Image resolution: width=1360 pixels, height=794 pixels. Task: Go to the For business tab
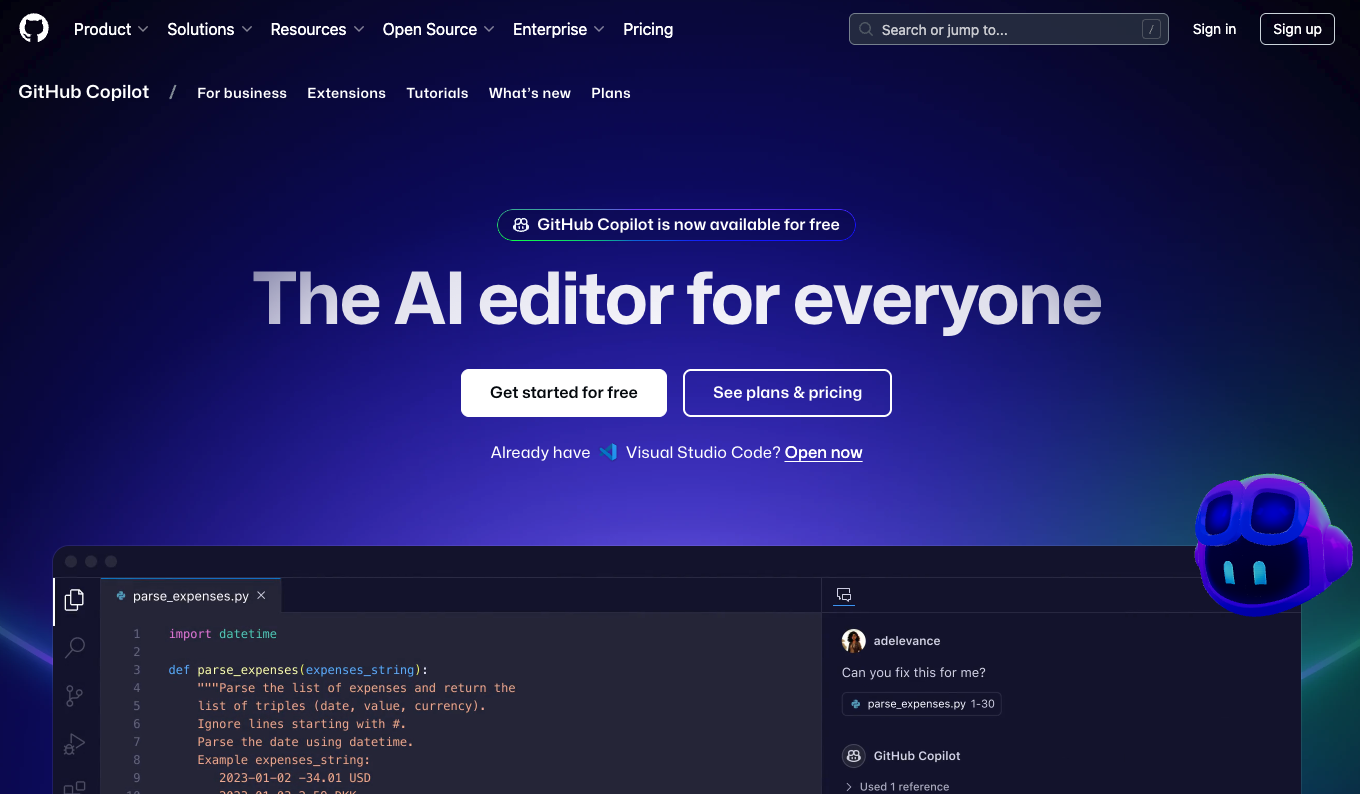[242, 93]
